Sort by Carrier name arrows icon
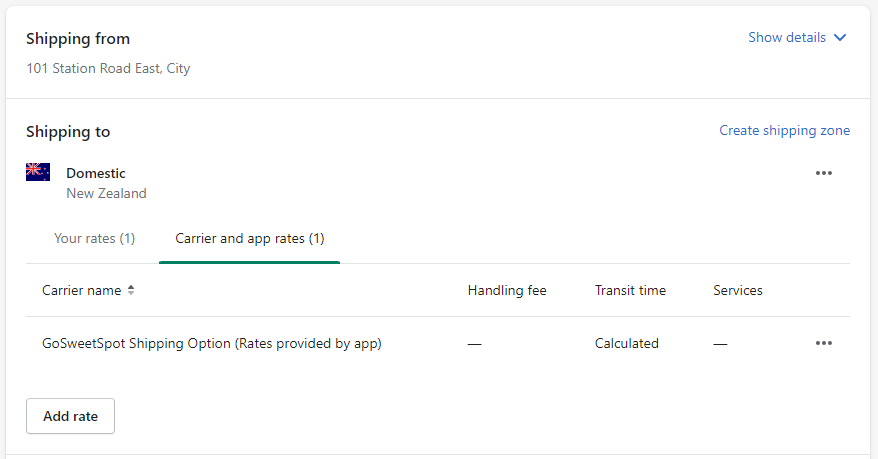The image size is (878, 459). (130, 290)
